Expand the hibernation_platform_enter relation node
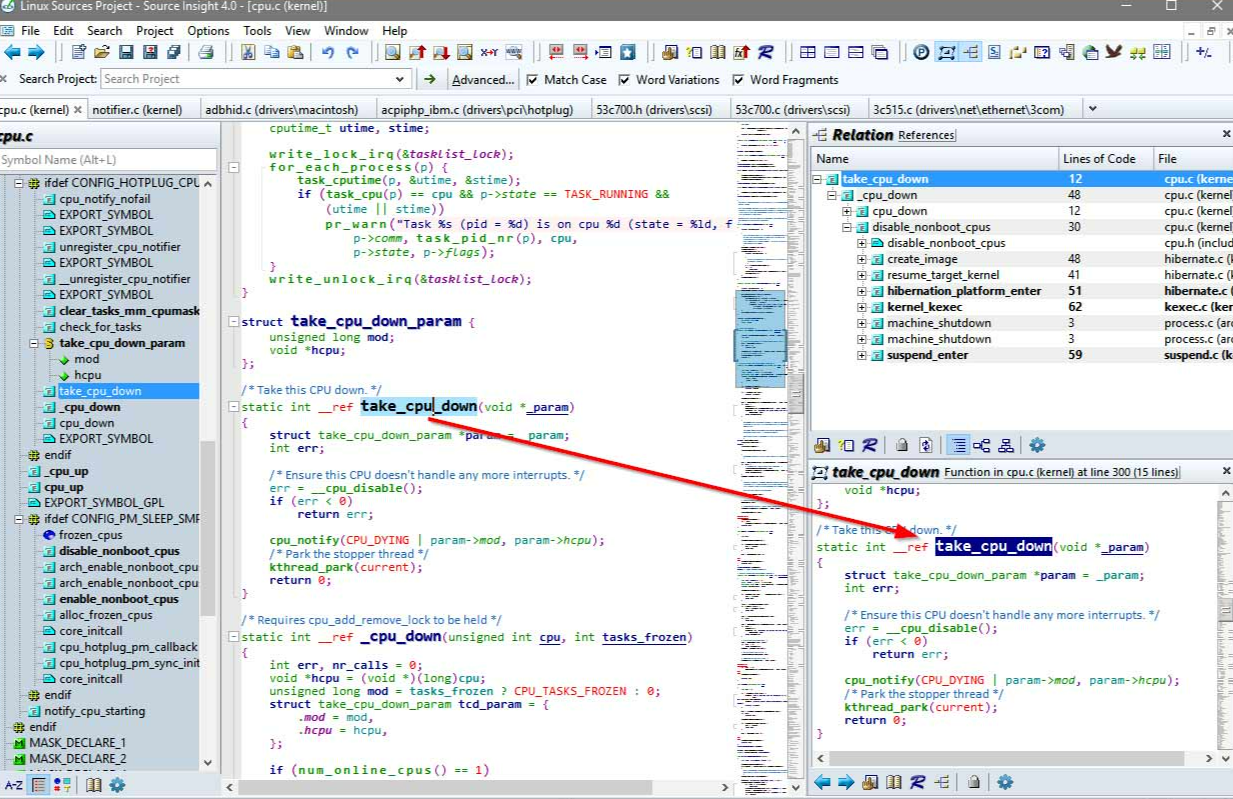The image size is (1233, 799). coord(862,291)
